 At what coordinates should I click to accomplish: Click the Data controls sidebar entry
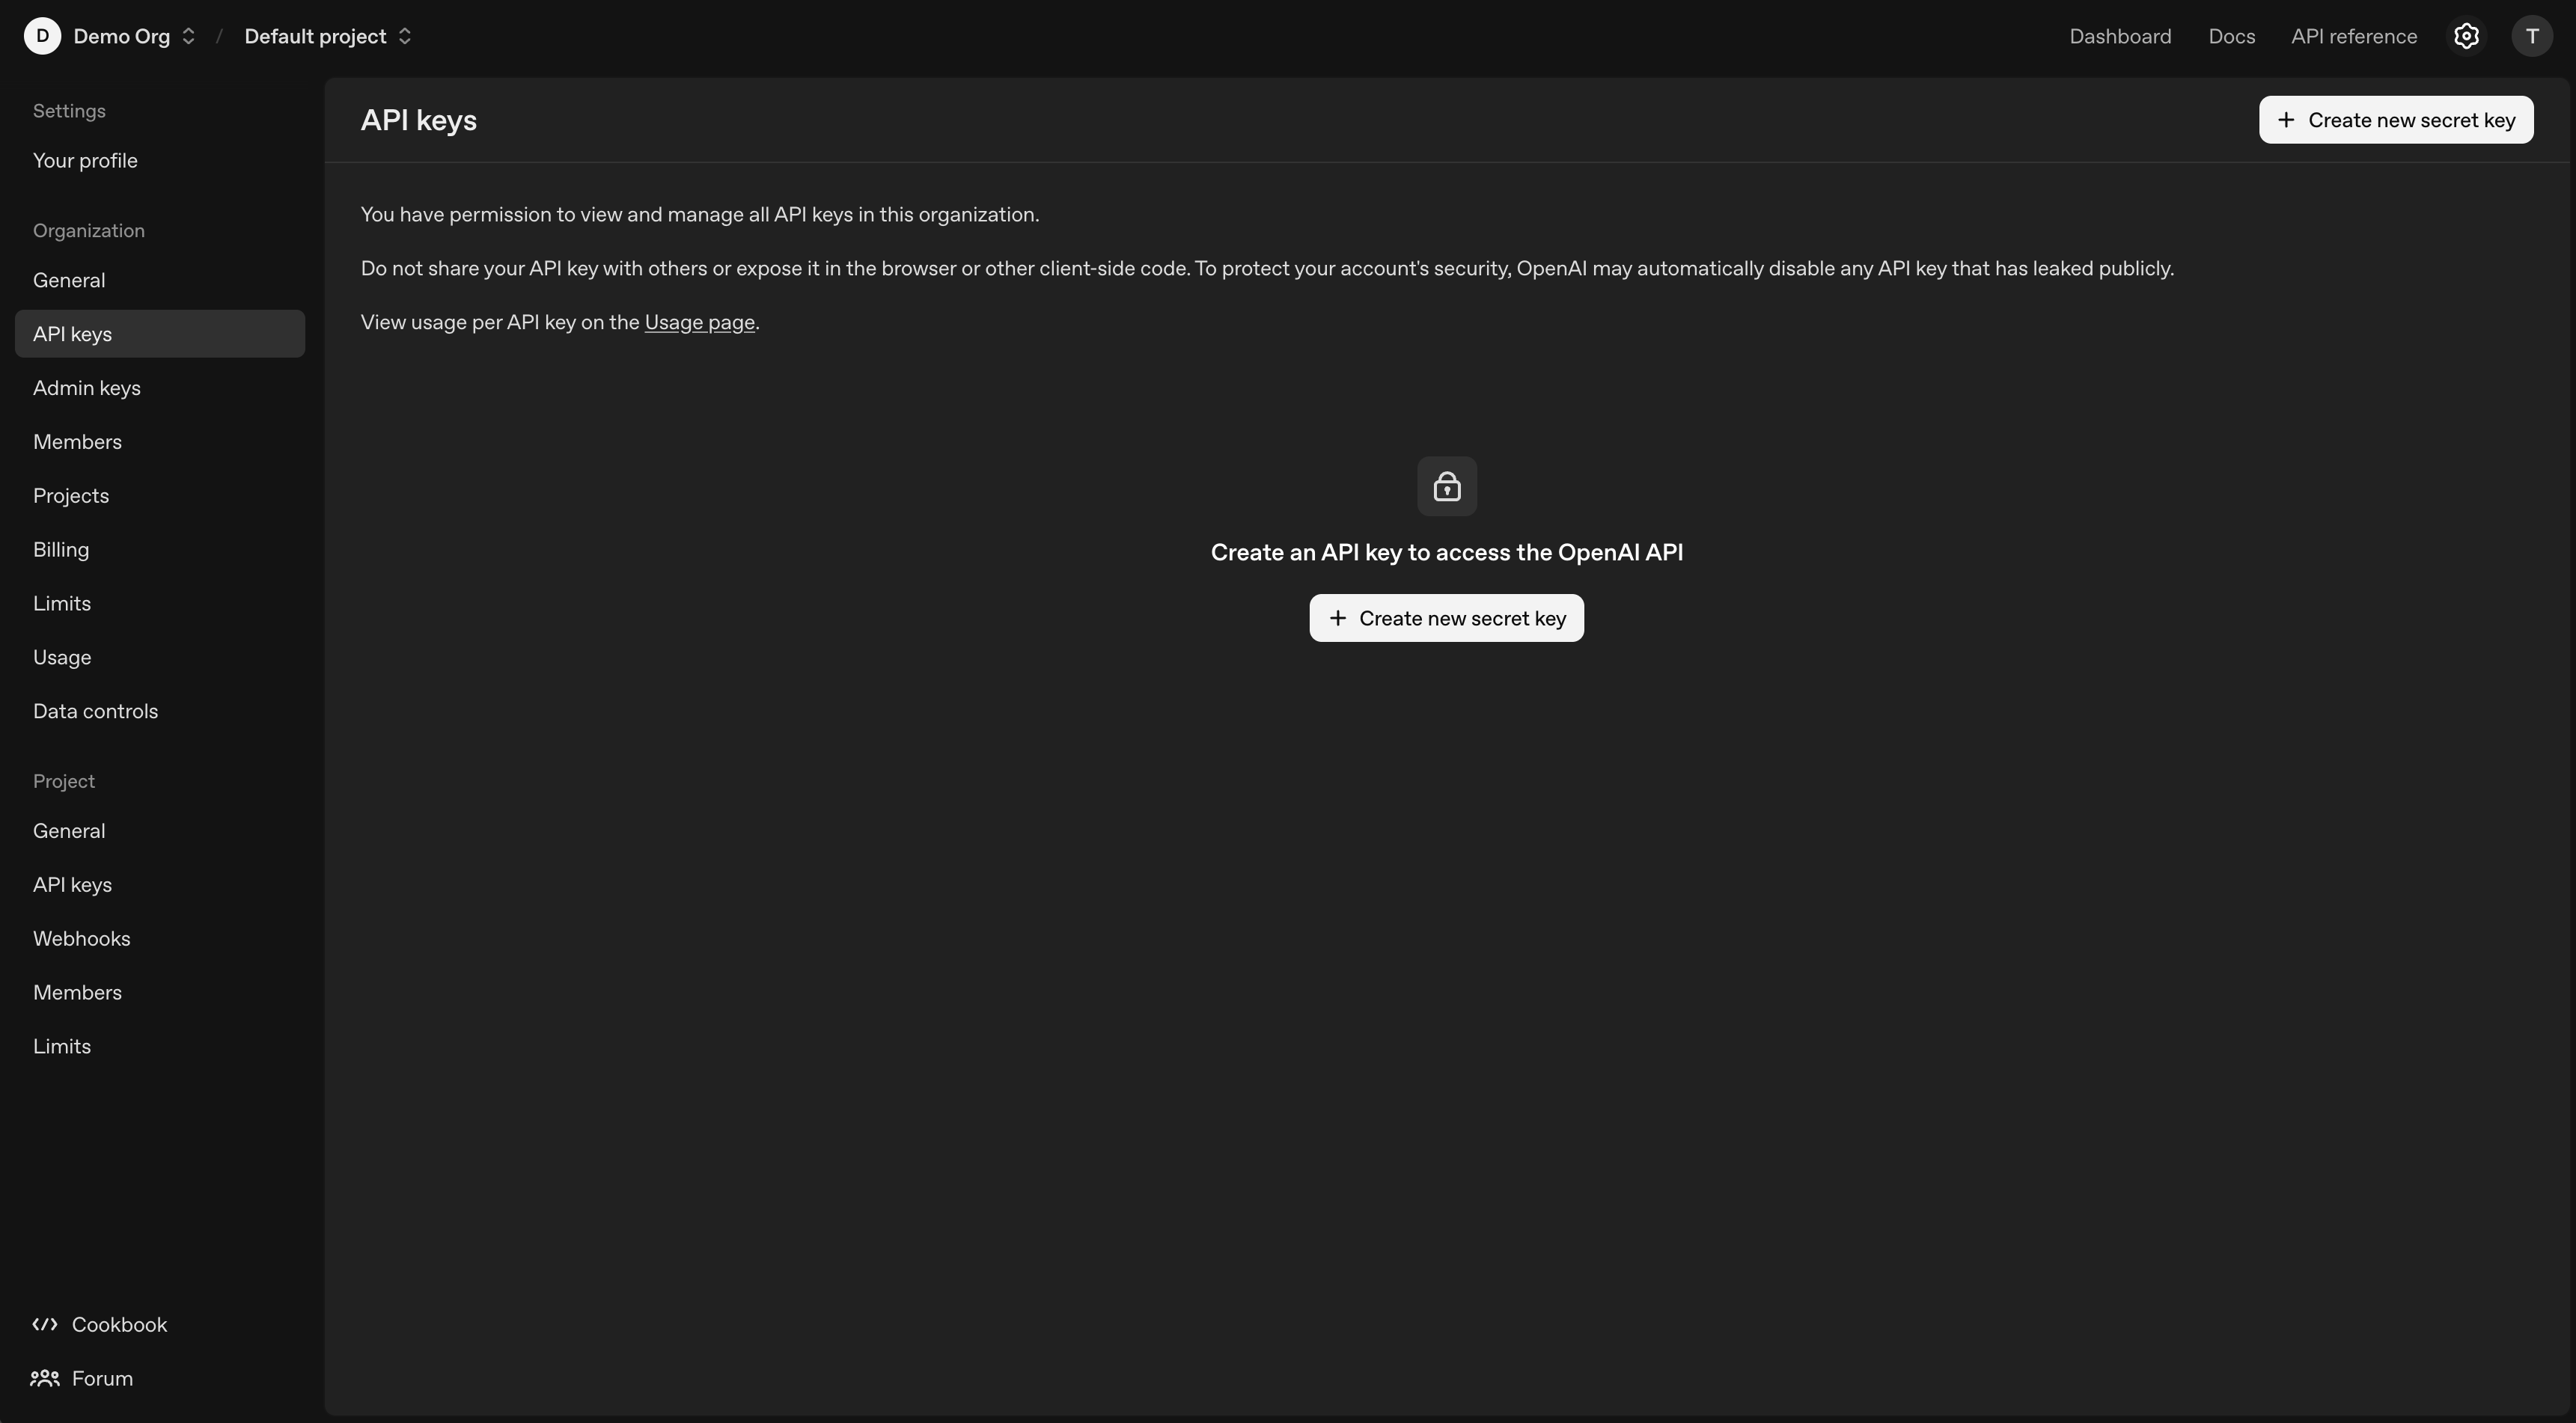point(96,711)
